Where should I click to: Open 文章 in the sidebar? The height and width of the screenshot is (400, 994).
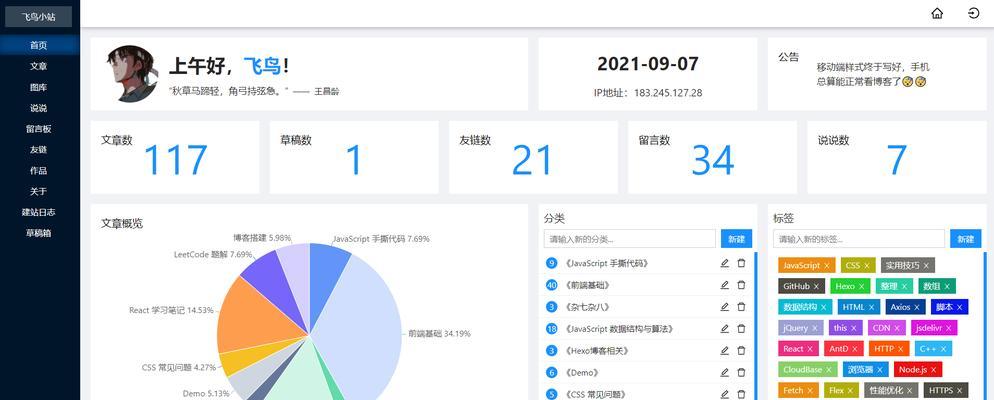(x=39, y=66)
